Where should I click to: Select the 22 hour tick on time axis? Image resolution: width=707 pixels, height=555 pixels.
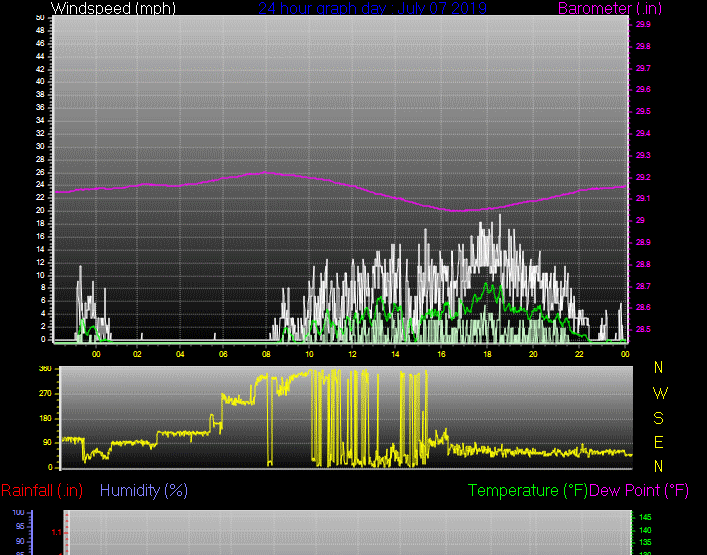(580, 354)
